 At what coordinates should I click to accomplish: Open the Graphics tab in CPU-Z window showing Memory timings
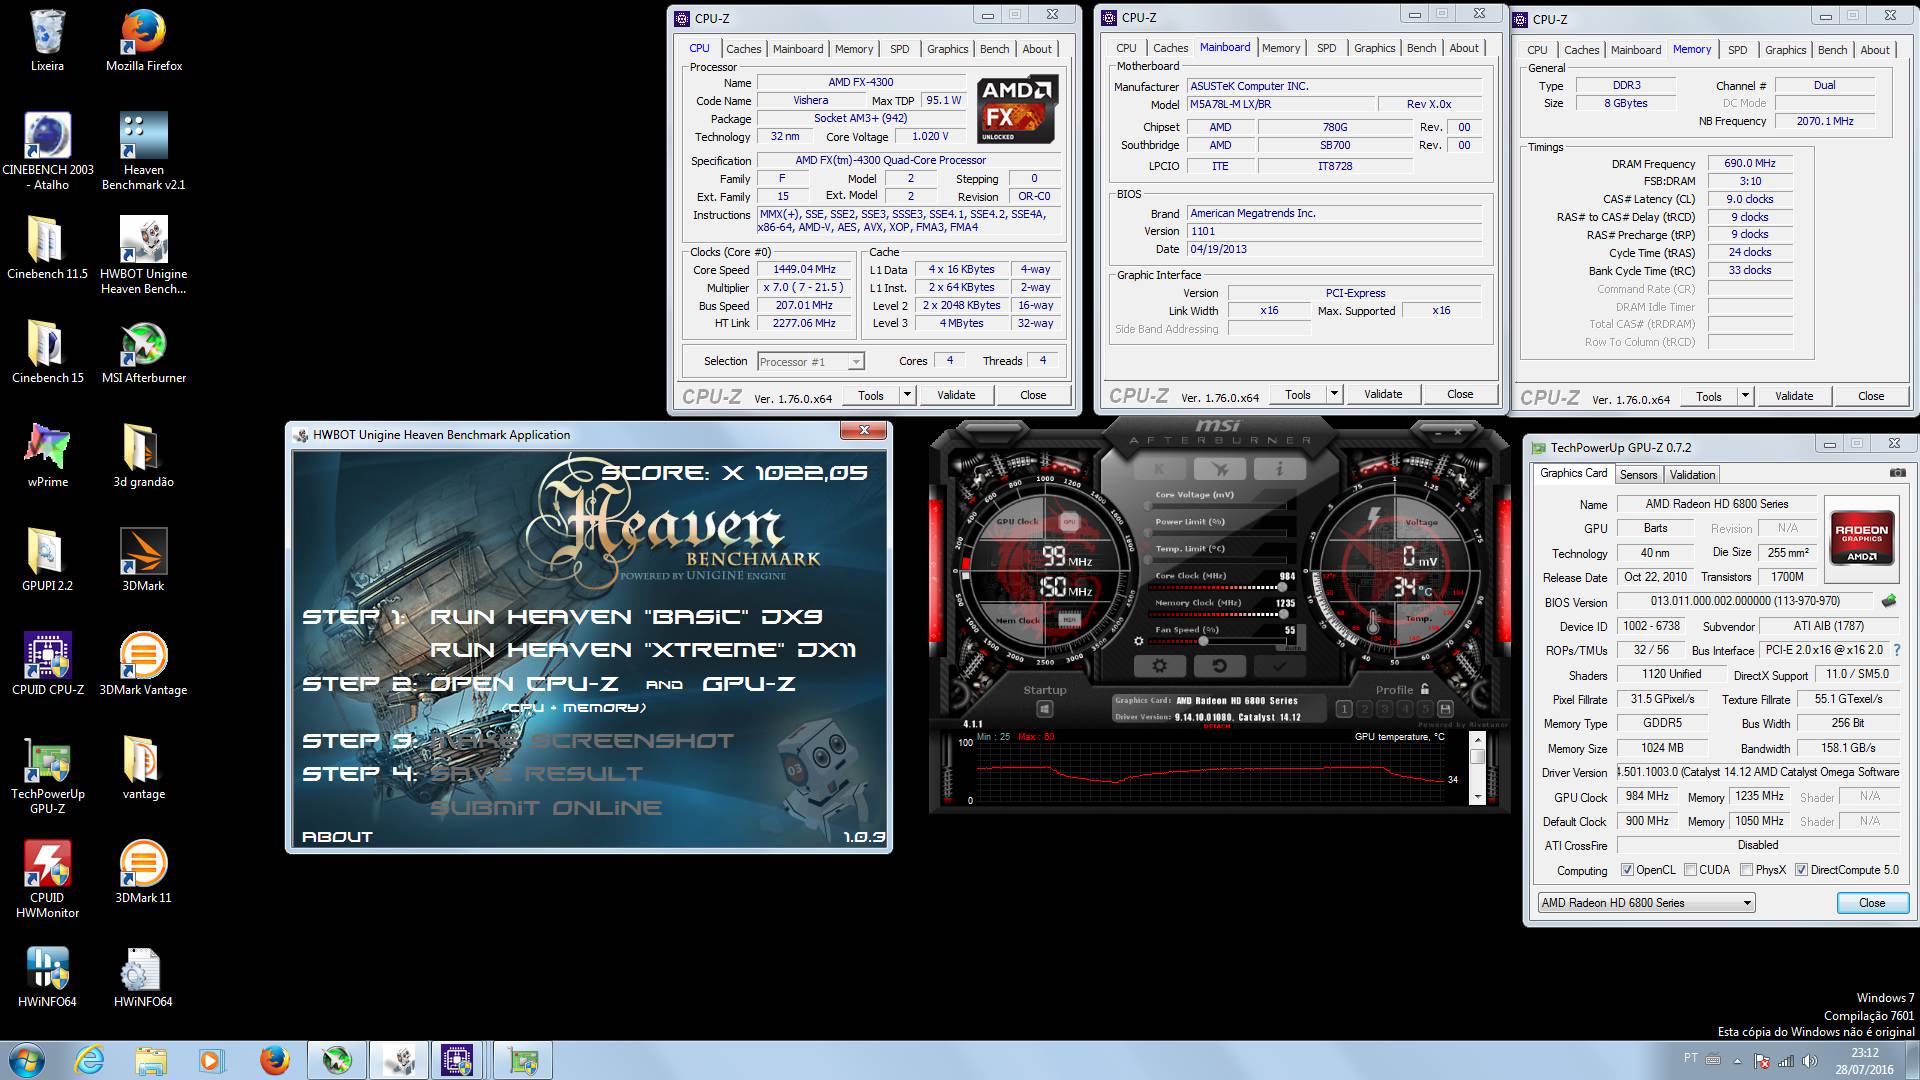click(1785, 50)
